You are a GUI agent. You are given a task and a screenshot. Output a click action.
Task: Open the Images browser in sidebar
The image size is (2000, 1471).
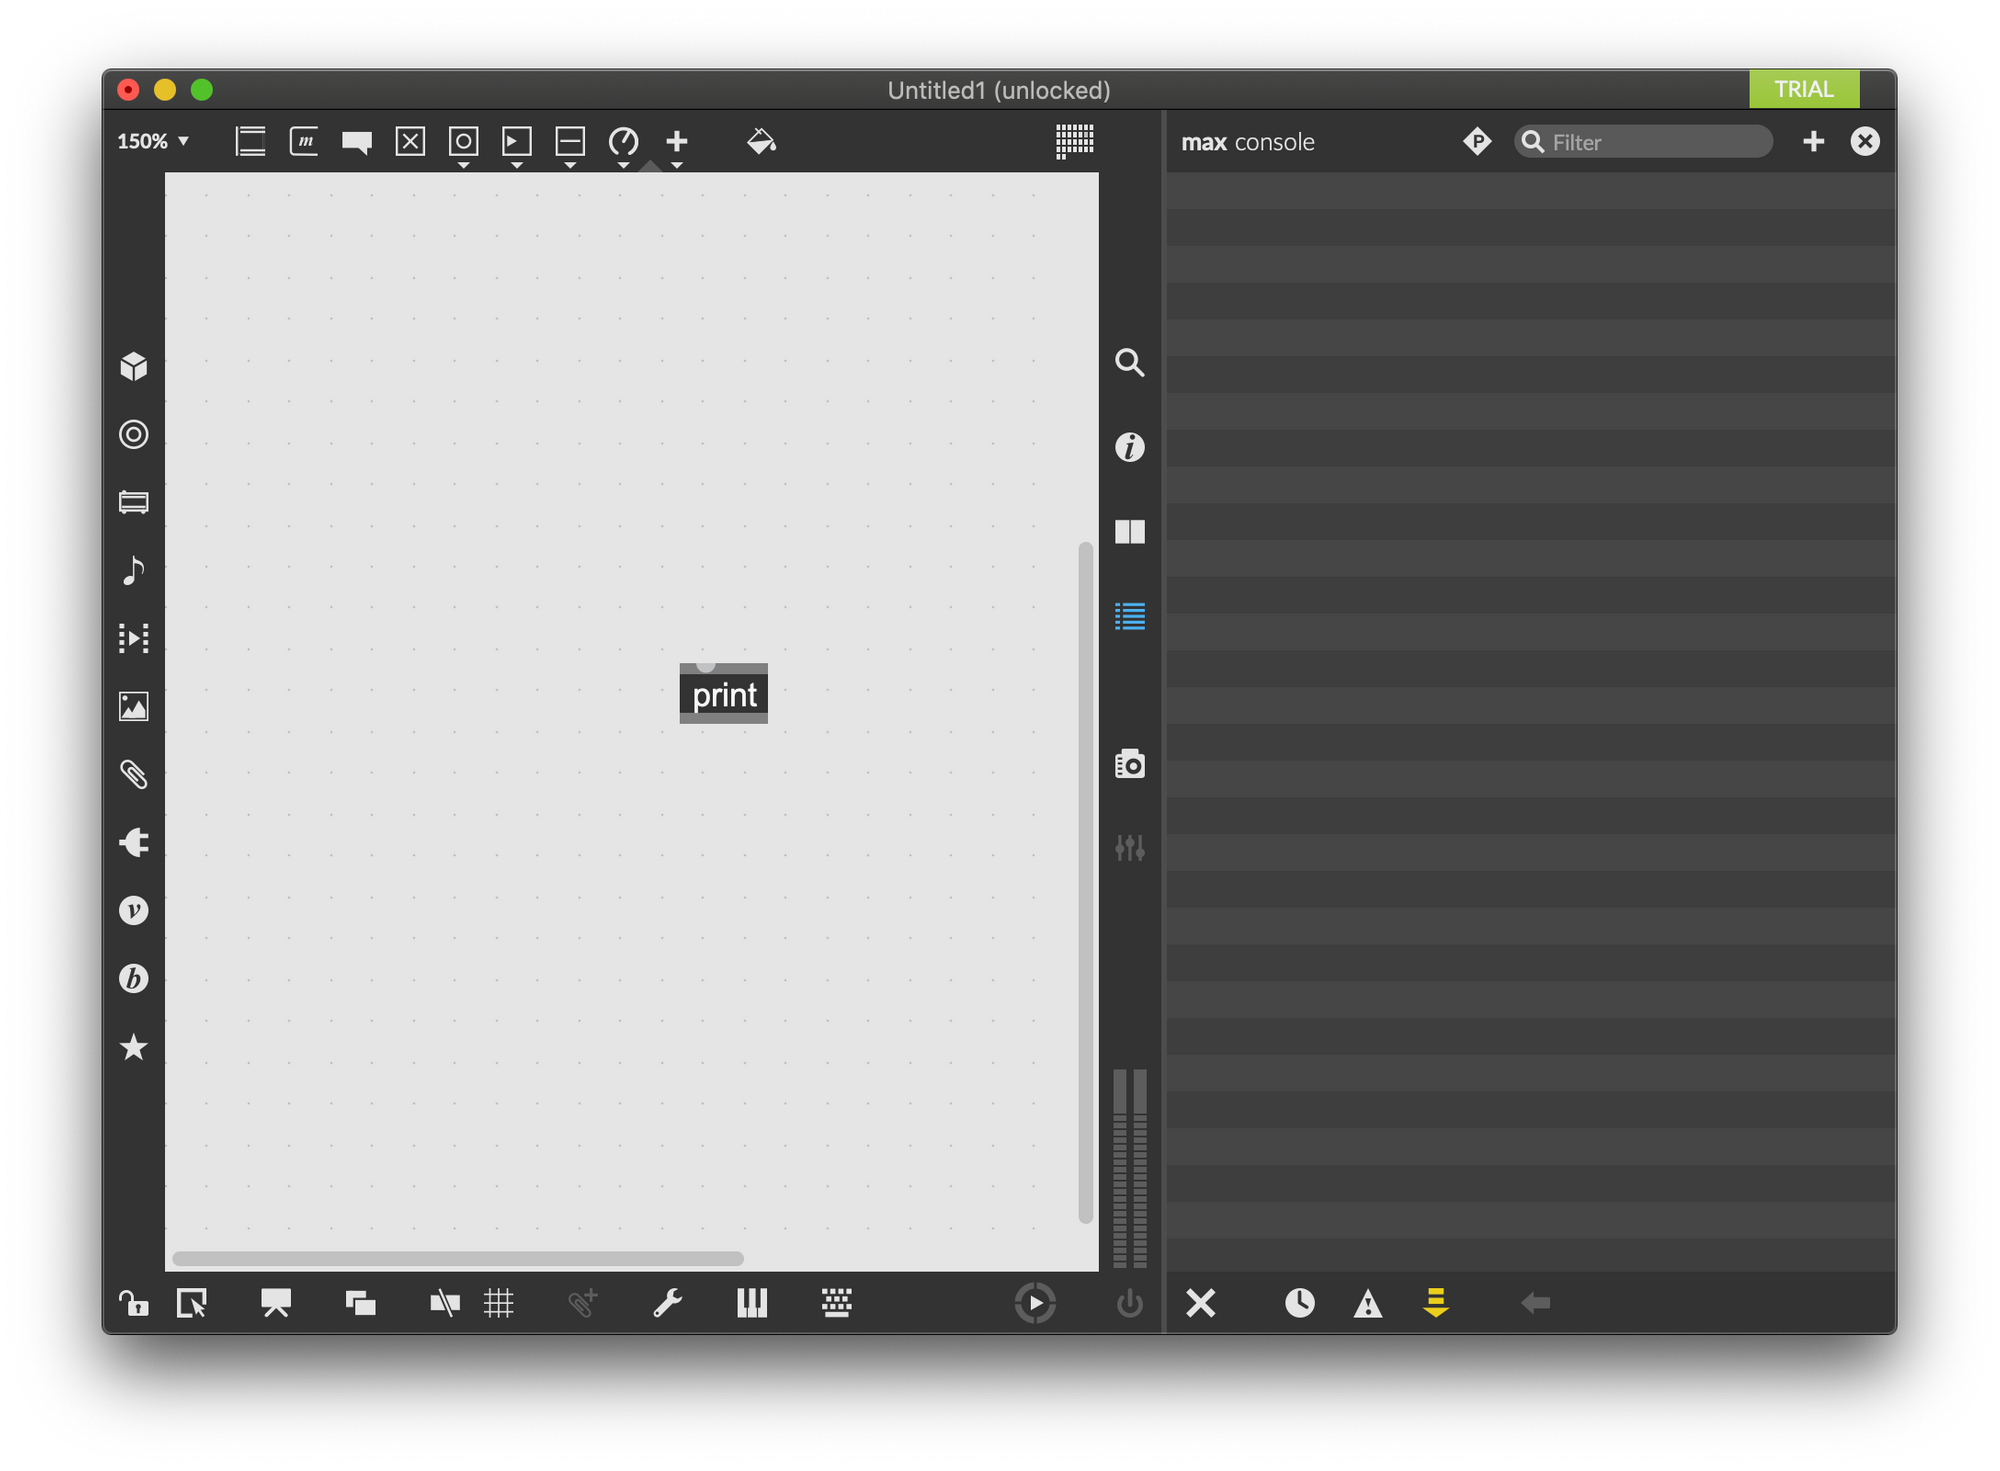click(x=133, y=706)
